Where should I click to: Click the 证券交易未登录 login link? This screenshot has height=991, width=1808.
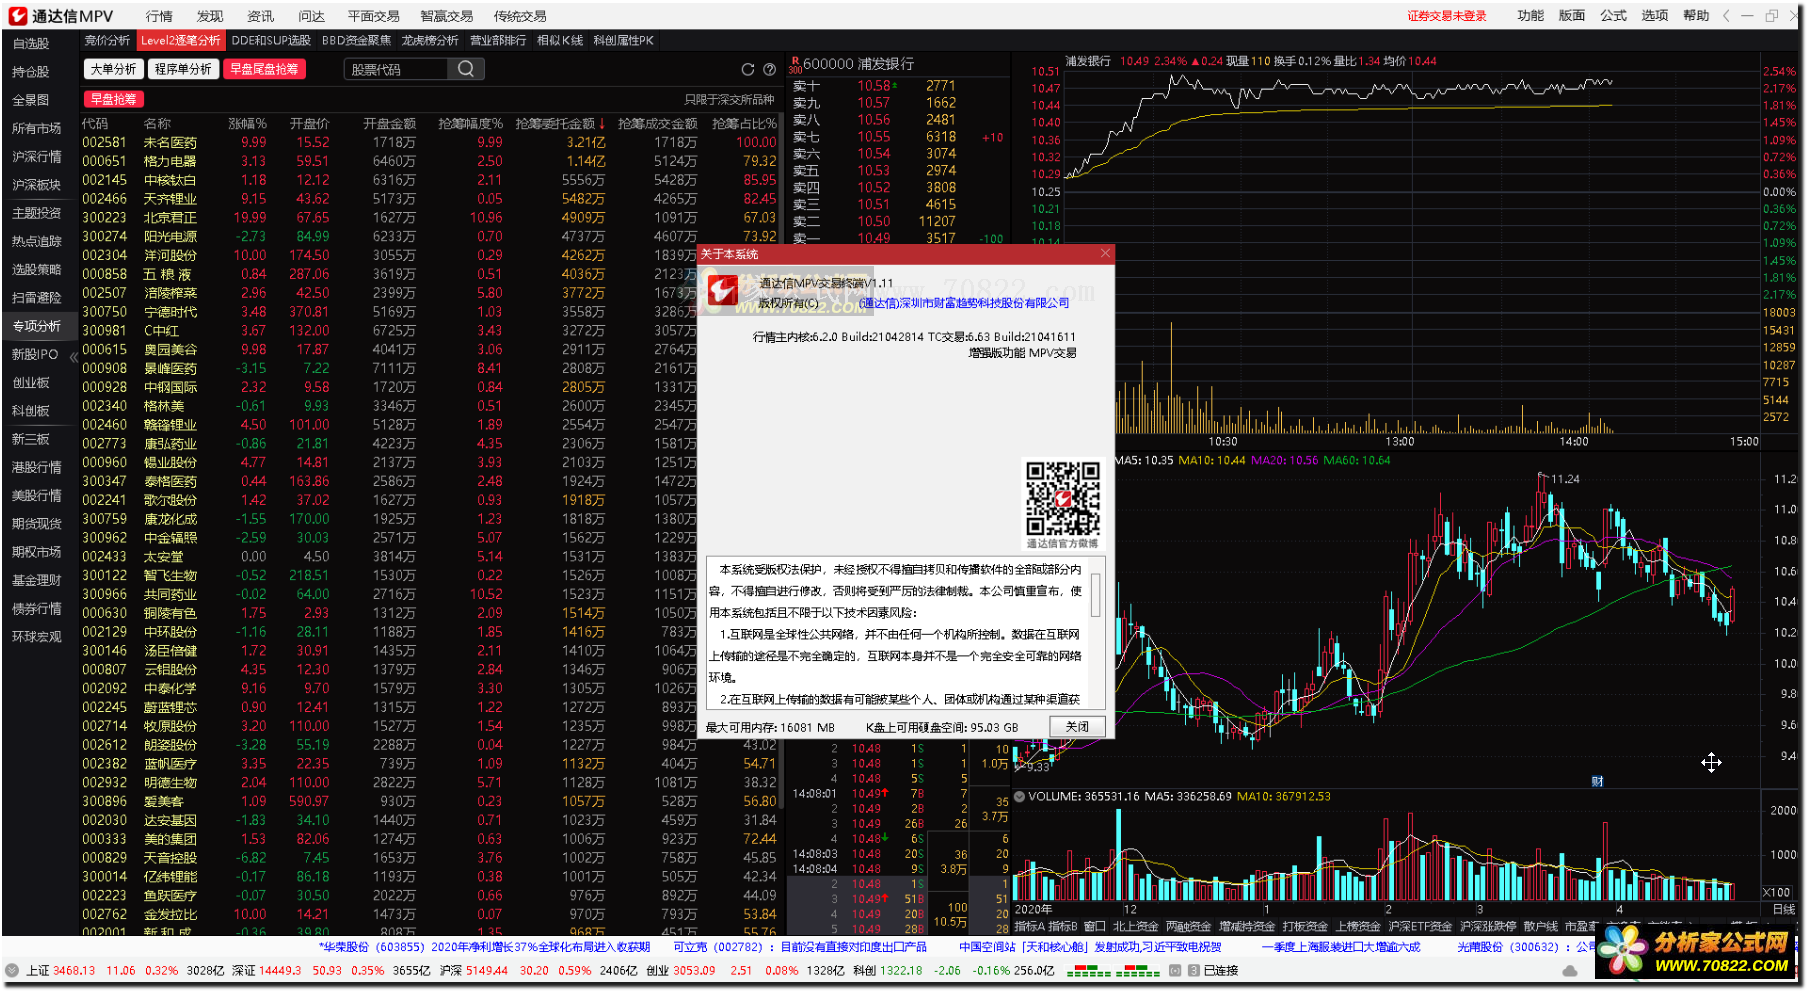point(1447,16)
